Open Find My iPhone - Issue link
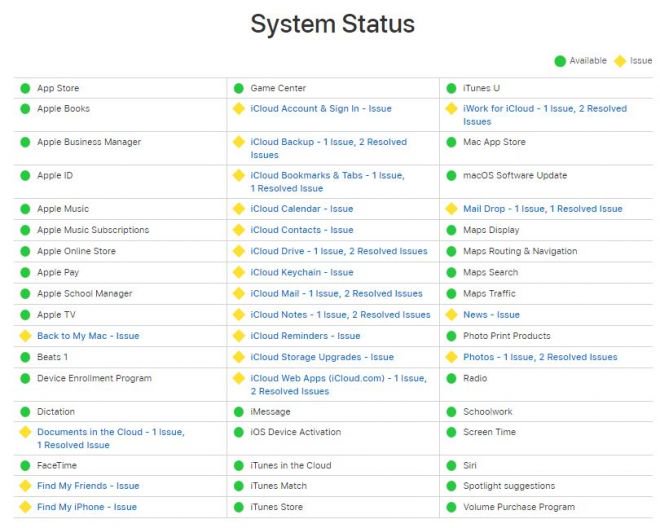660x528 pixels. pos(87,507)
